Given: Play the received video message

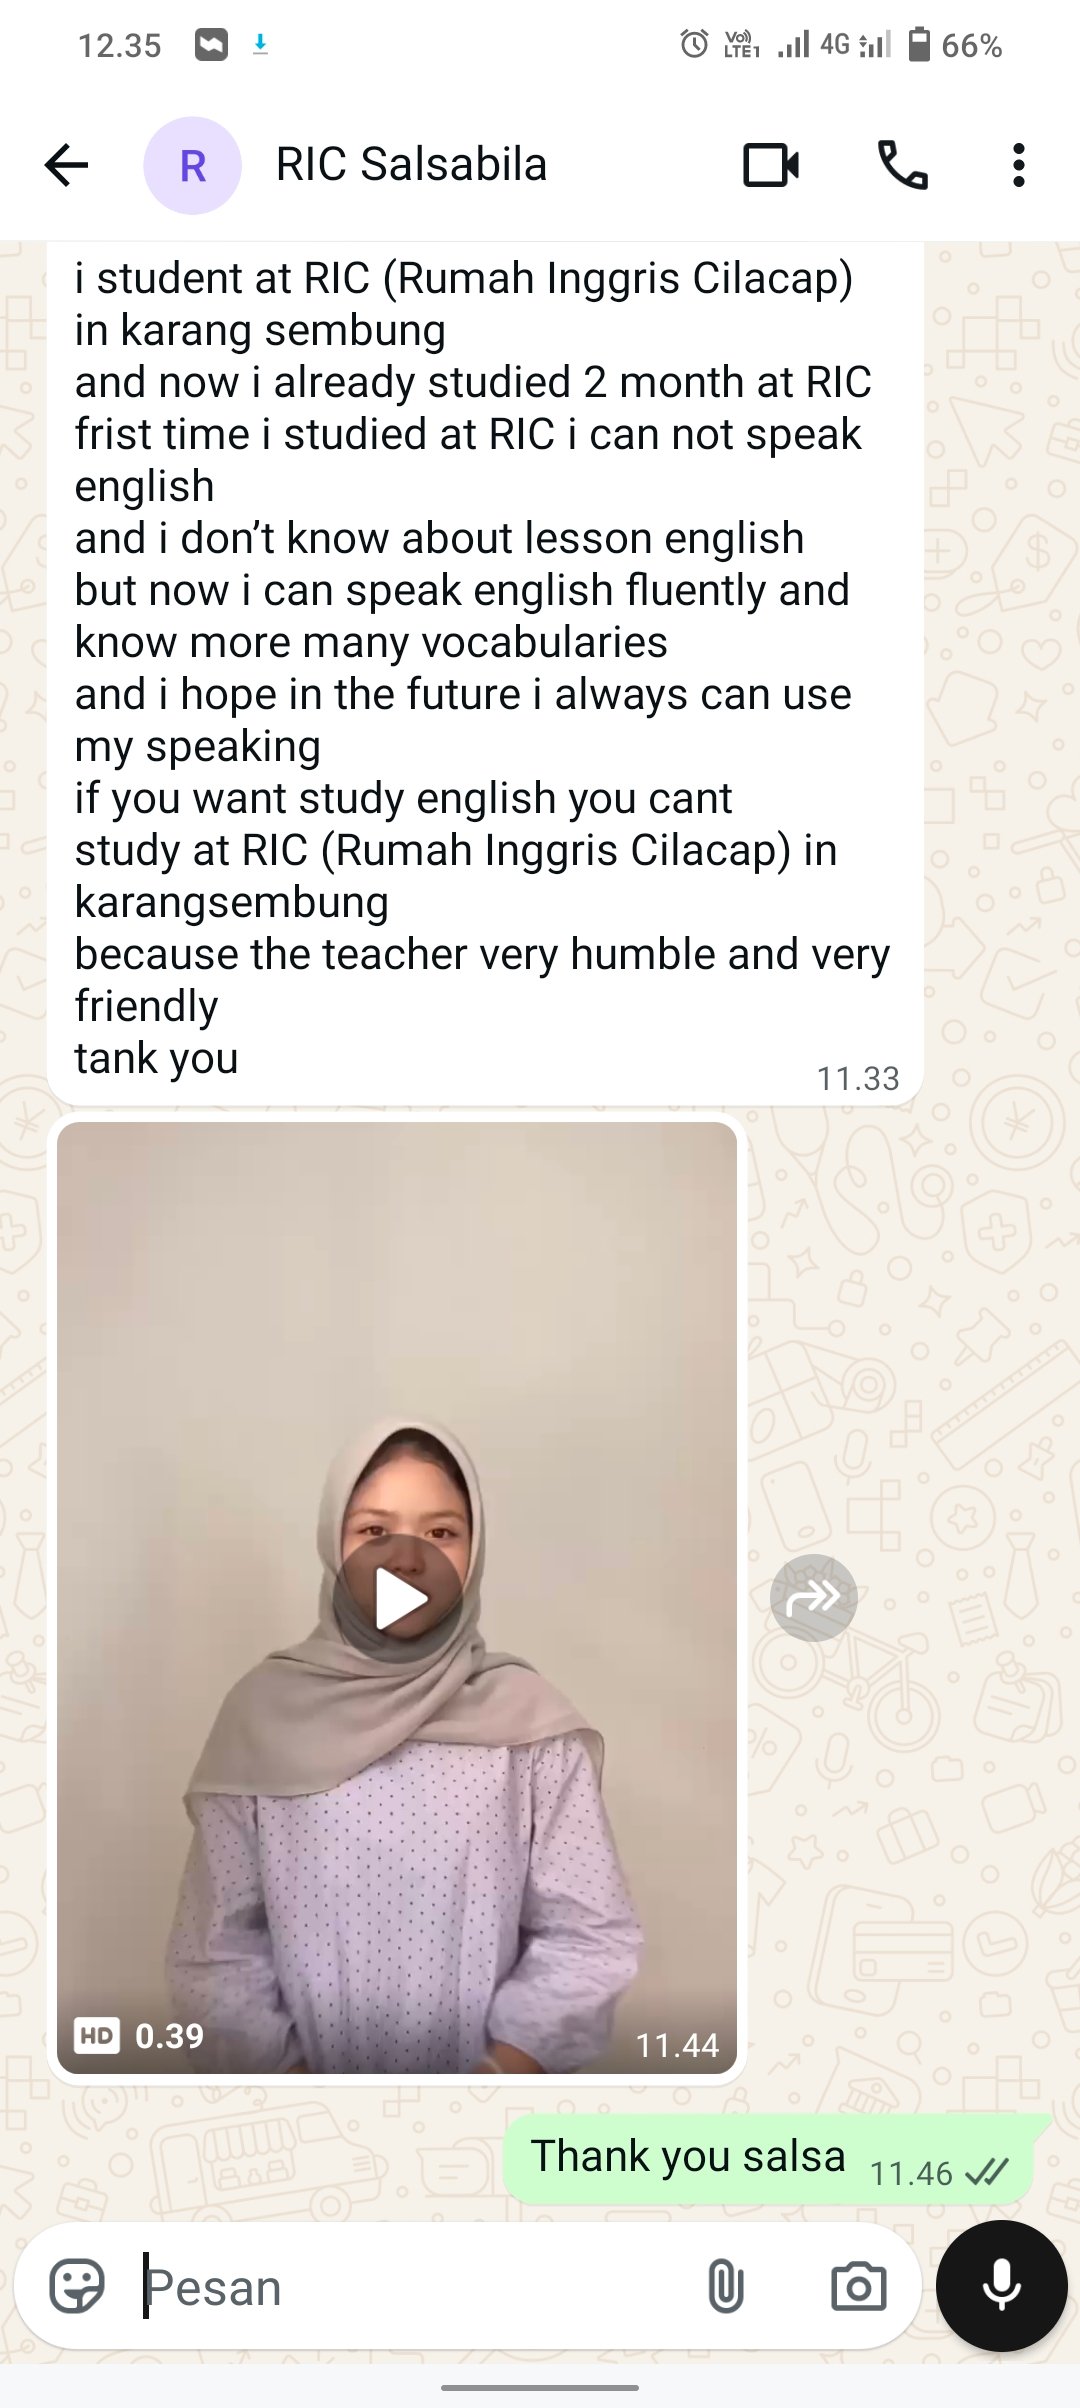Looking at the screenshot, I should [398, 1598].
